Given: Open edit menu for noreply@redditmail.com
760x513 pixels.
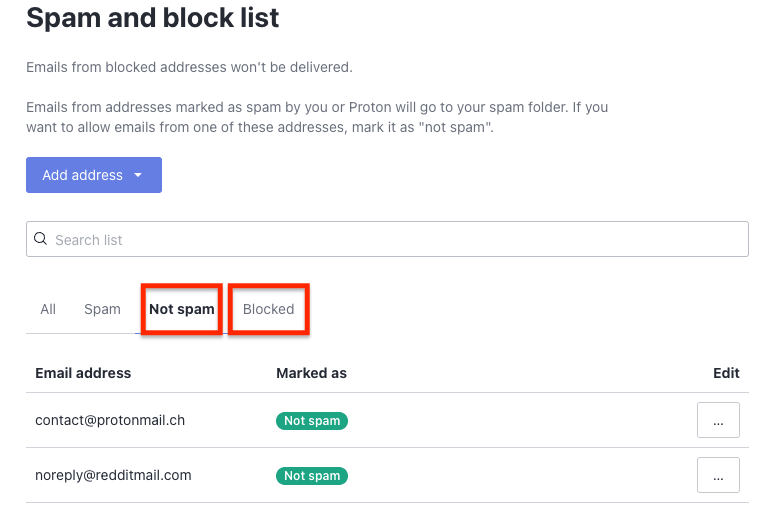Looking at the screenshot, I should coord(718,476).
